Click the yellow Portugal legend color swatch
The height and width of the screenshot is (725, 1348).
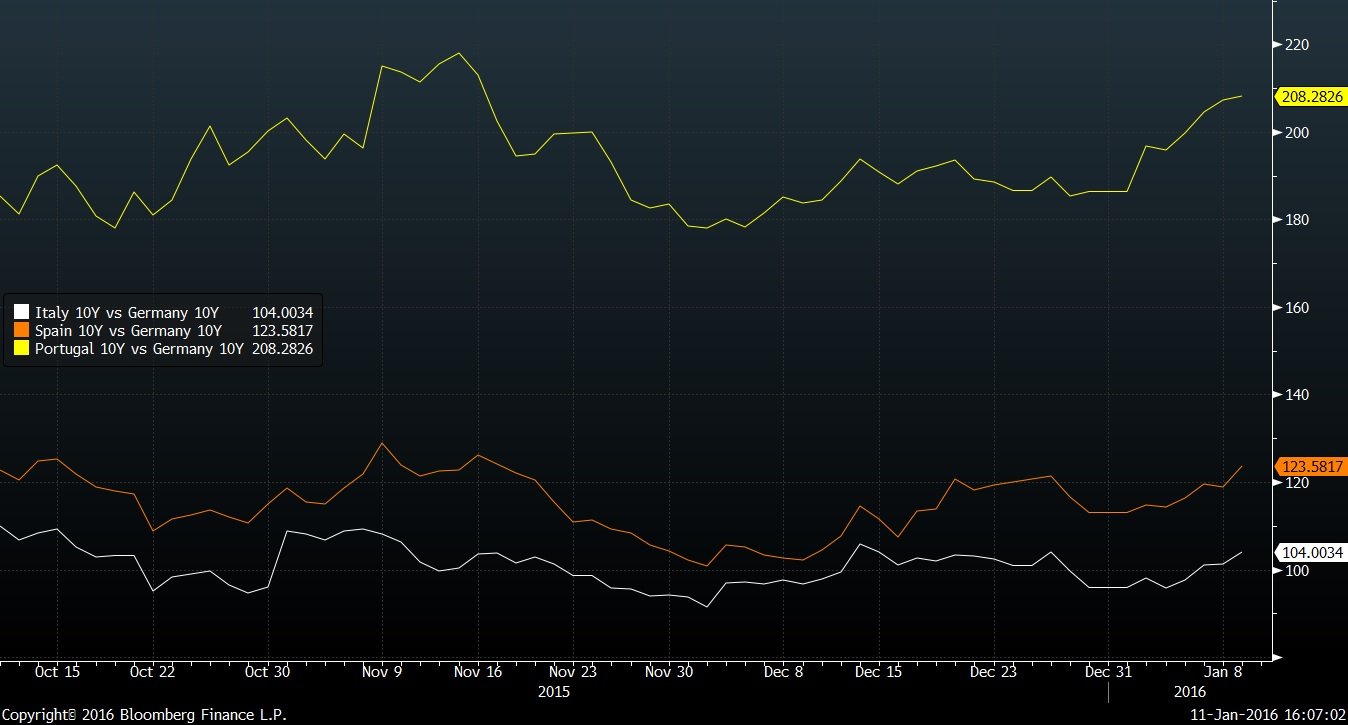click(22, 349)
